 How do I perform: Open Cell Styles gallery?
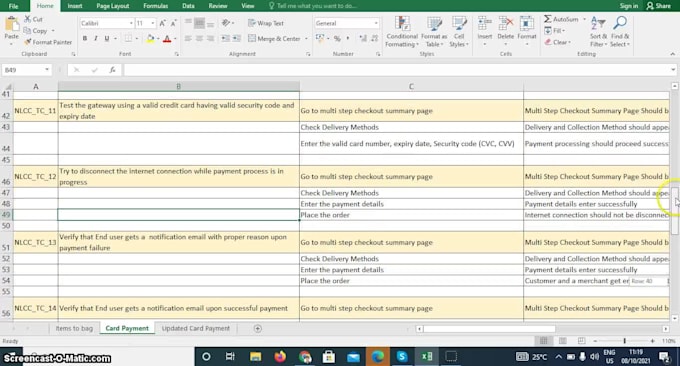[458, 32]
